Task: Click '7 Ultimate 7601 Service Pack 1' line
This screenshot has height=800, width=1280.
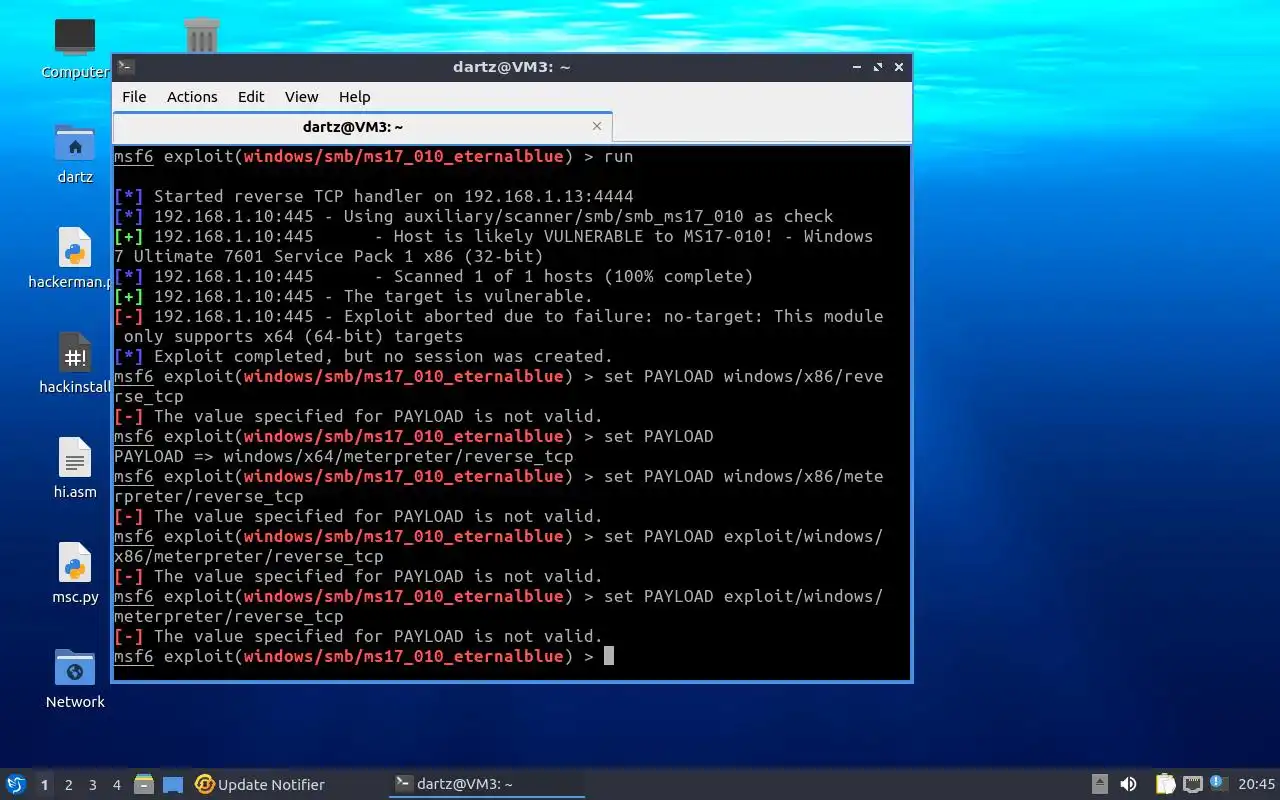Action: (329, 256)
